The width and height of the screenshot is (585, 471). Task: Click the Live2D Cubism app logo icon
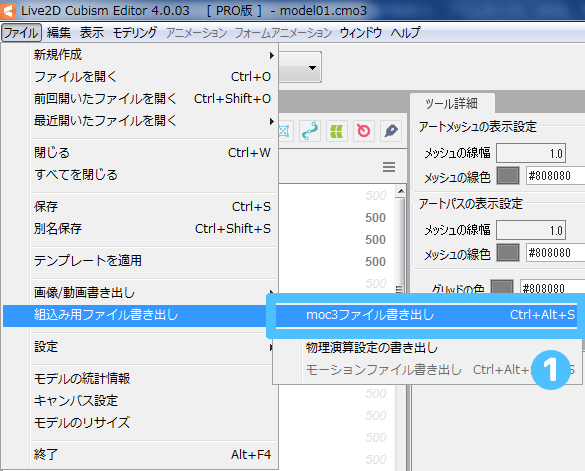[x=8, y=10]
